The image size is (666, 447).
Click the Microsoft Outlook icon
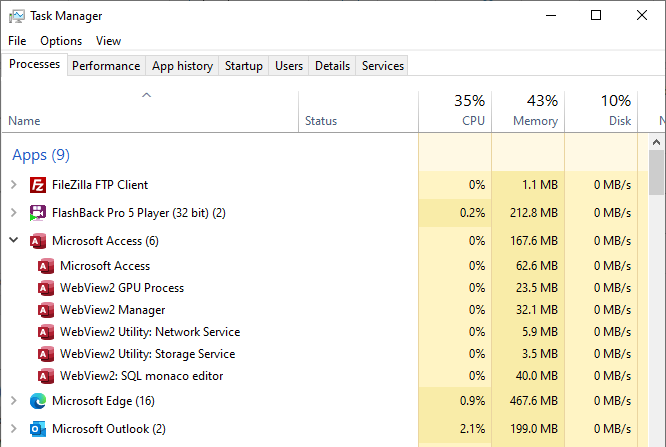38,429
